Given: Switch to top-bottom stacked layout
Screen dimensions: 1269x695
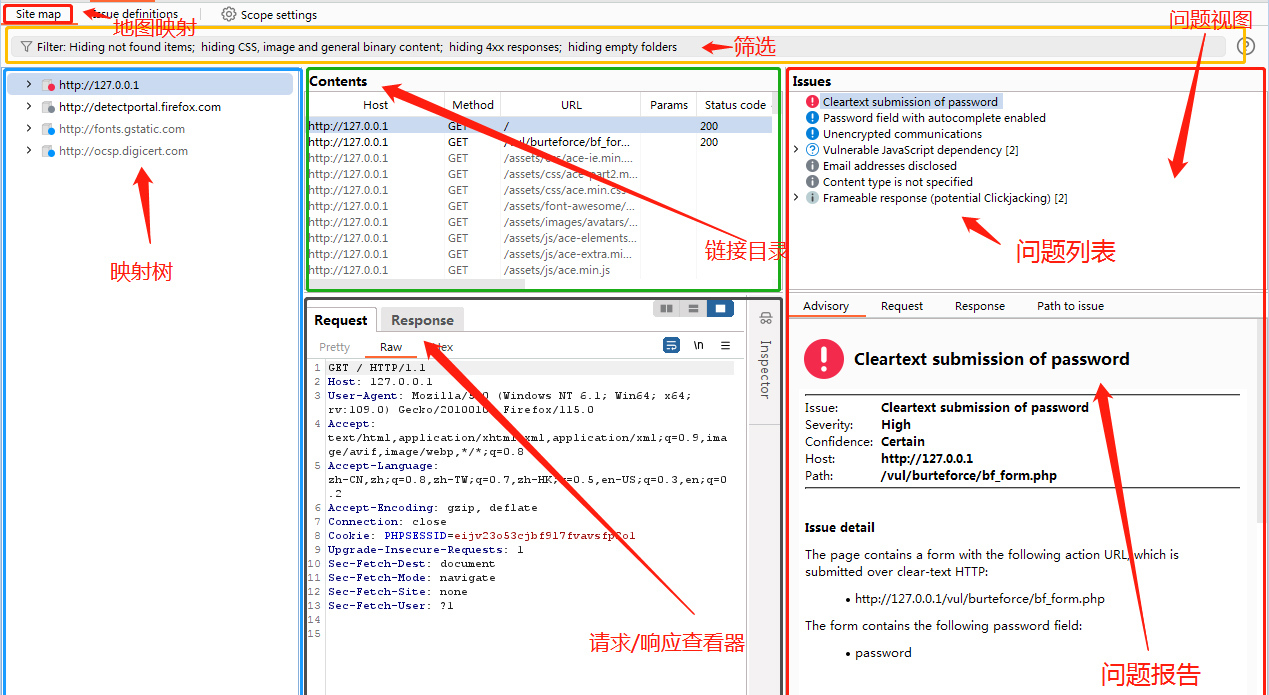Looking at the screenshot, I should coord(693,309).
